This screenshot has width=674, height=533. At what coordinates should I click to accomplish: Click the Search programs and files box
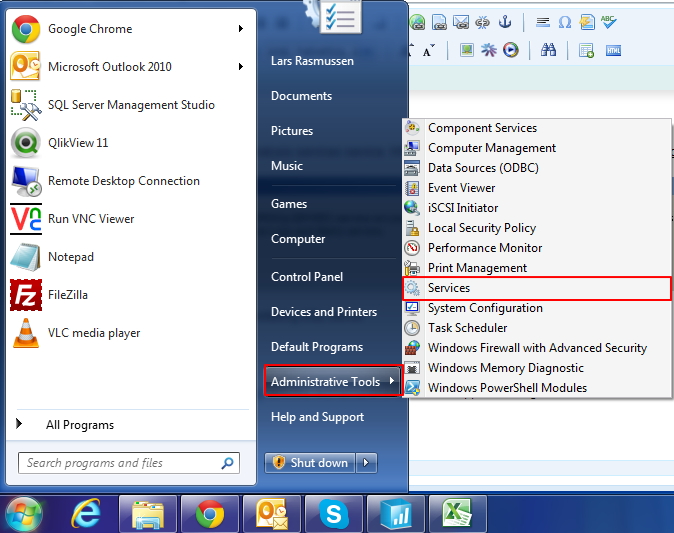pos(129,463)
